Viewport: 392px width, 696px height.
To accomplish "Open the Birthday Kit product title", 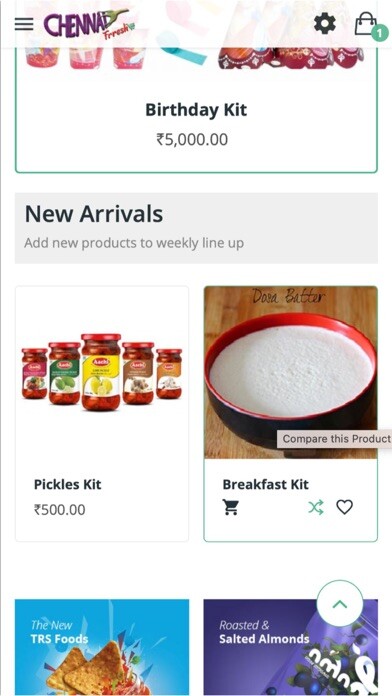I will pos(196,110).
